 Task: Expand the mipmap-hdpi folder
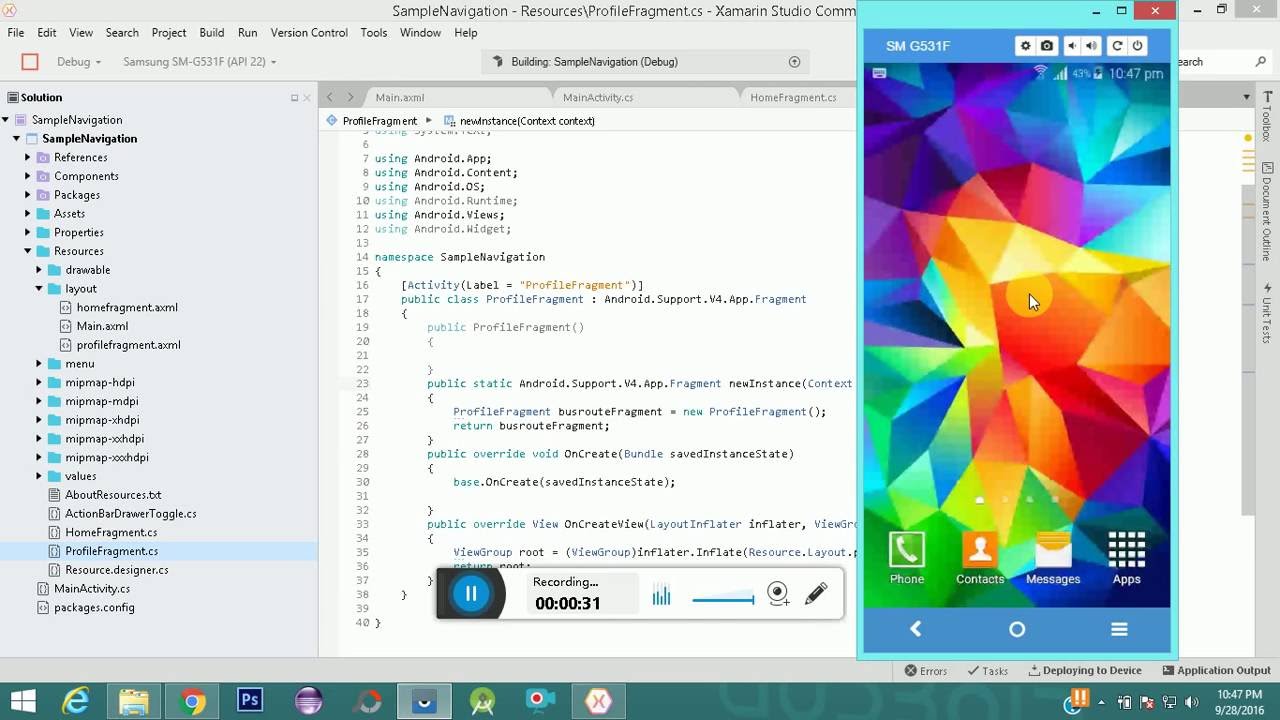[x=39, y=383]
